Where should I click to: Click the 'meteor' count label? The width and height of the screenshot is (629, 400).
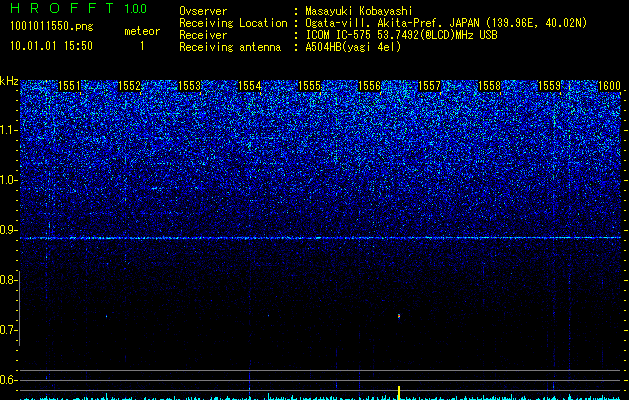pos(142,31)
